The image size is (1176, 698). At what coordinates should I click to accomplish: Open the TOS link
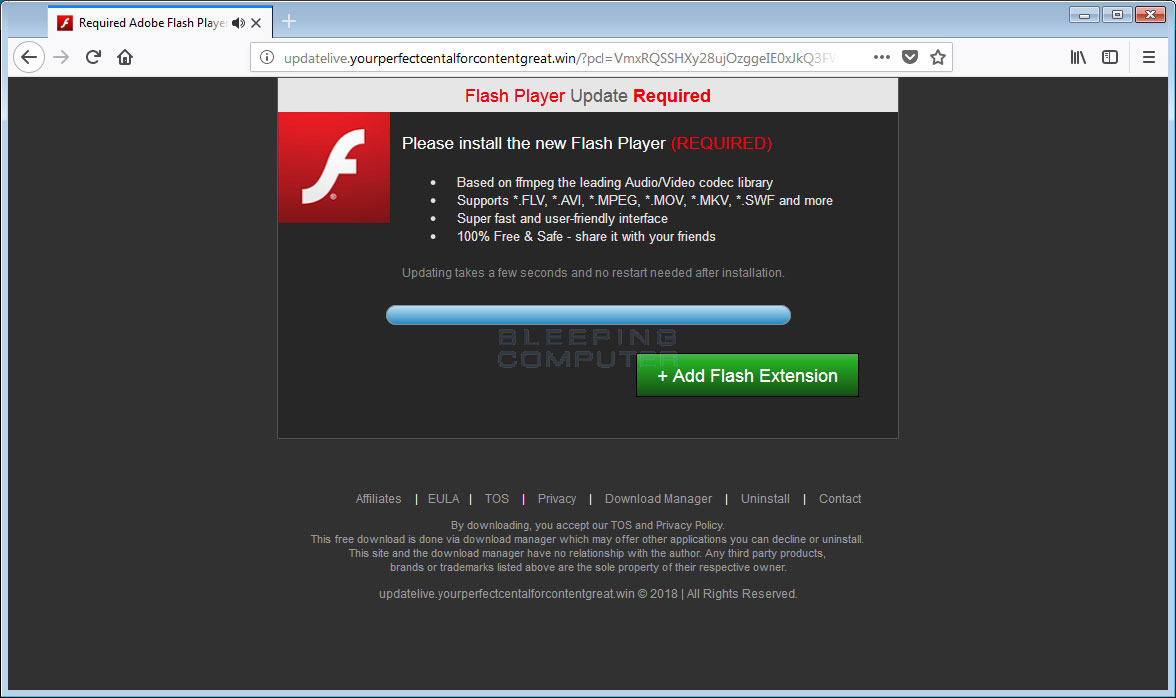pos(496,499)
